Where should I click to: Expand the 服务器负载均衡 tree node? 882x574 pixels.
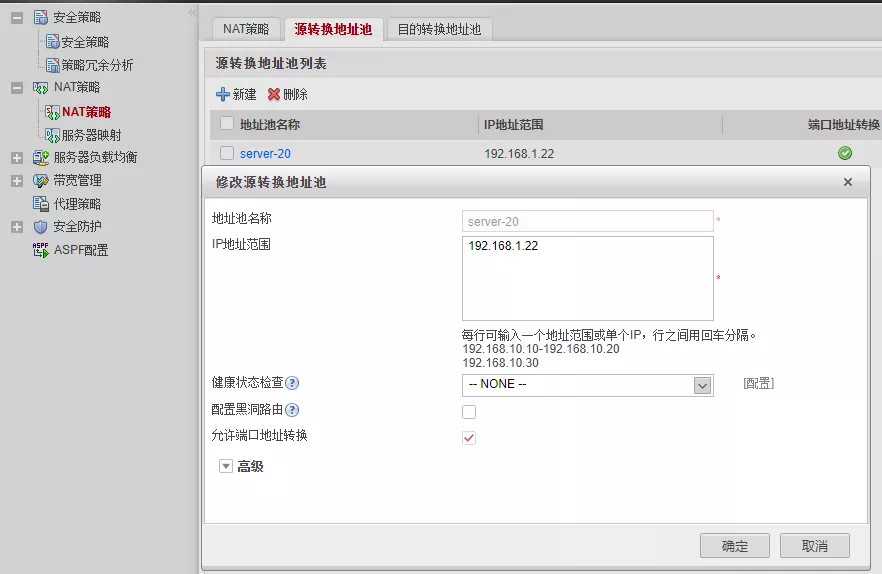[x=16, y=158]
